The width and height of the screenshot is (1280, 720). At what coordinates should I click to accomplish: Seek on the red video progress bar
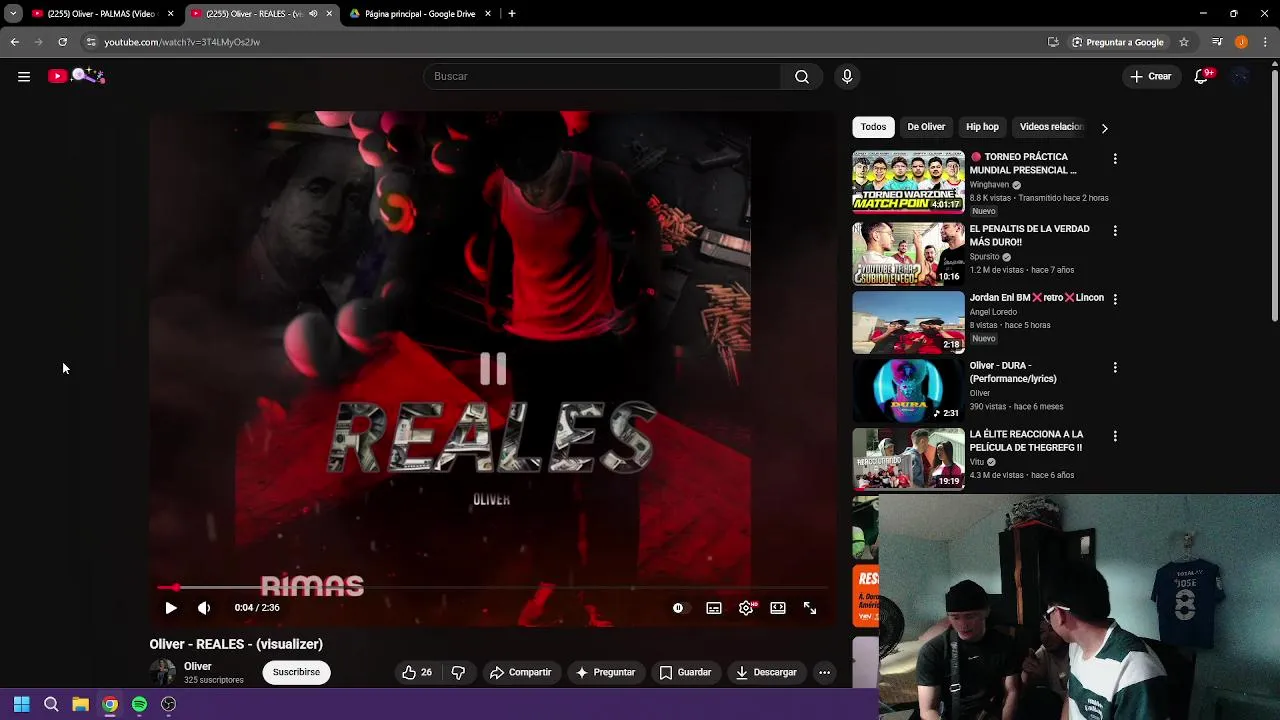point(492,588)
